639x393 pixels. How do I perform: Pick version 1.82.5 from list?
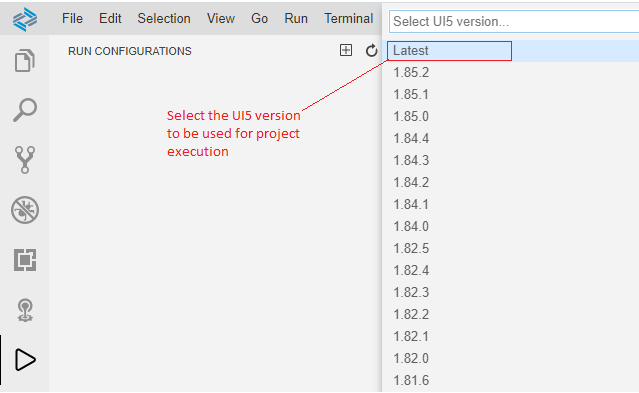(x=511, y=248)
